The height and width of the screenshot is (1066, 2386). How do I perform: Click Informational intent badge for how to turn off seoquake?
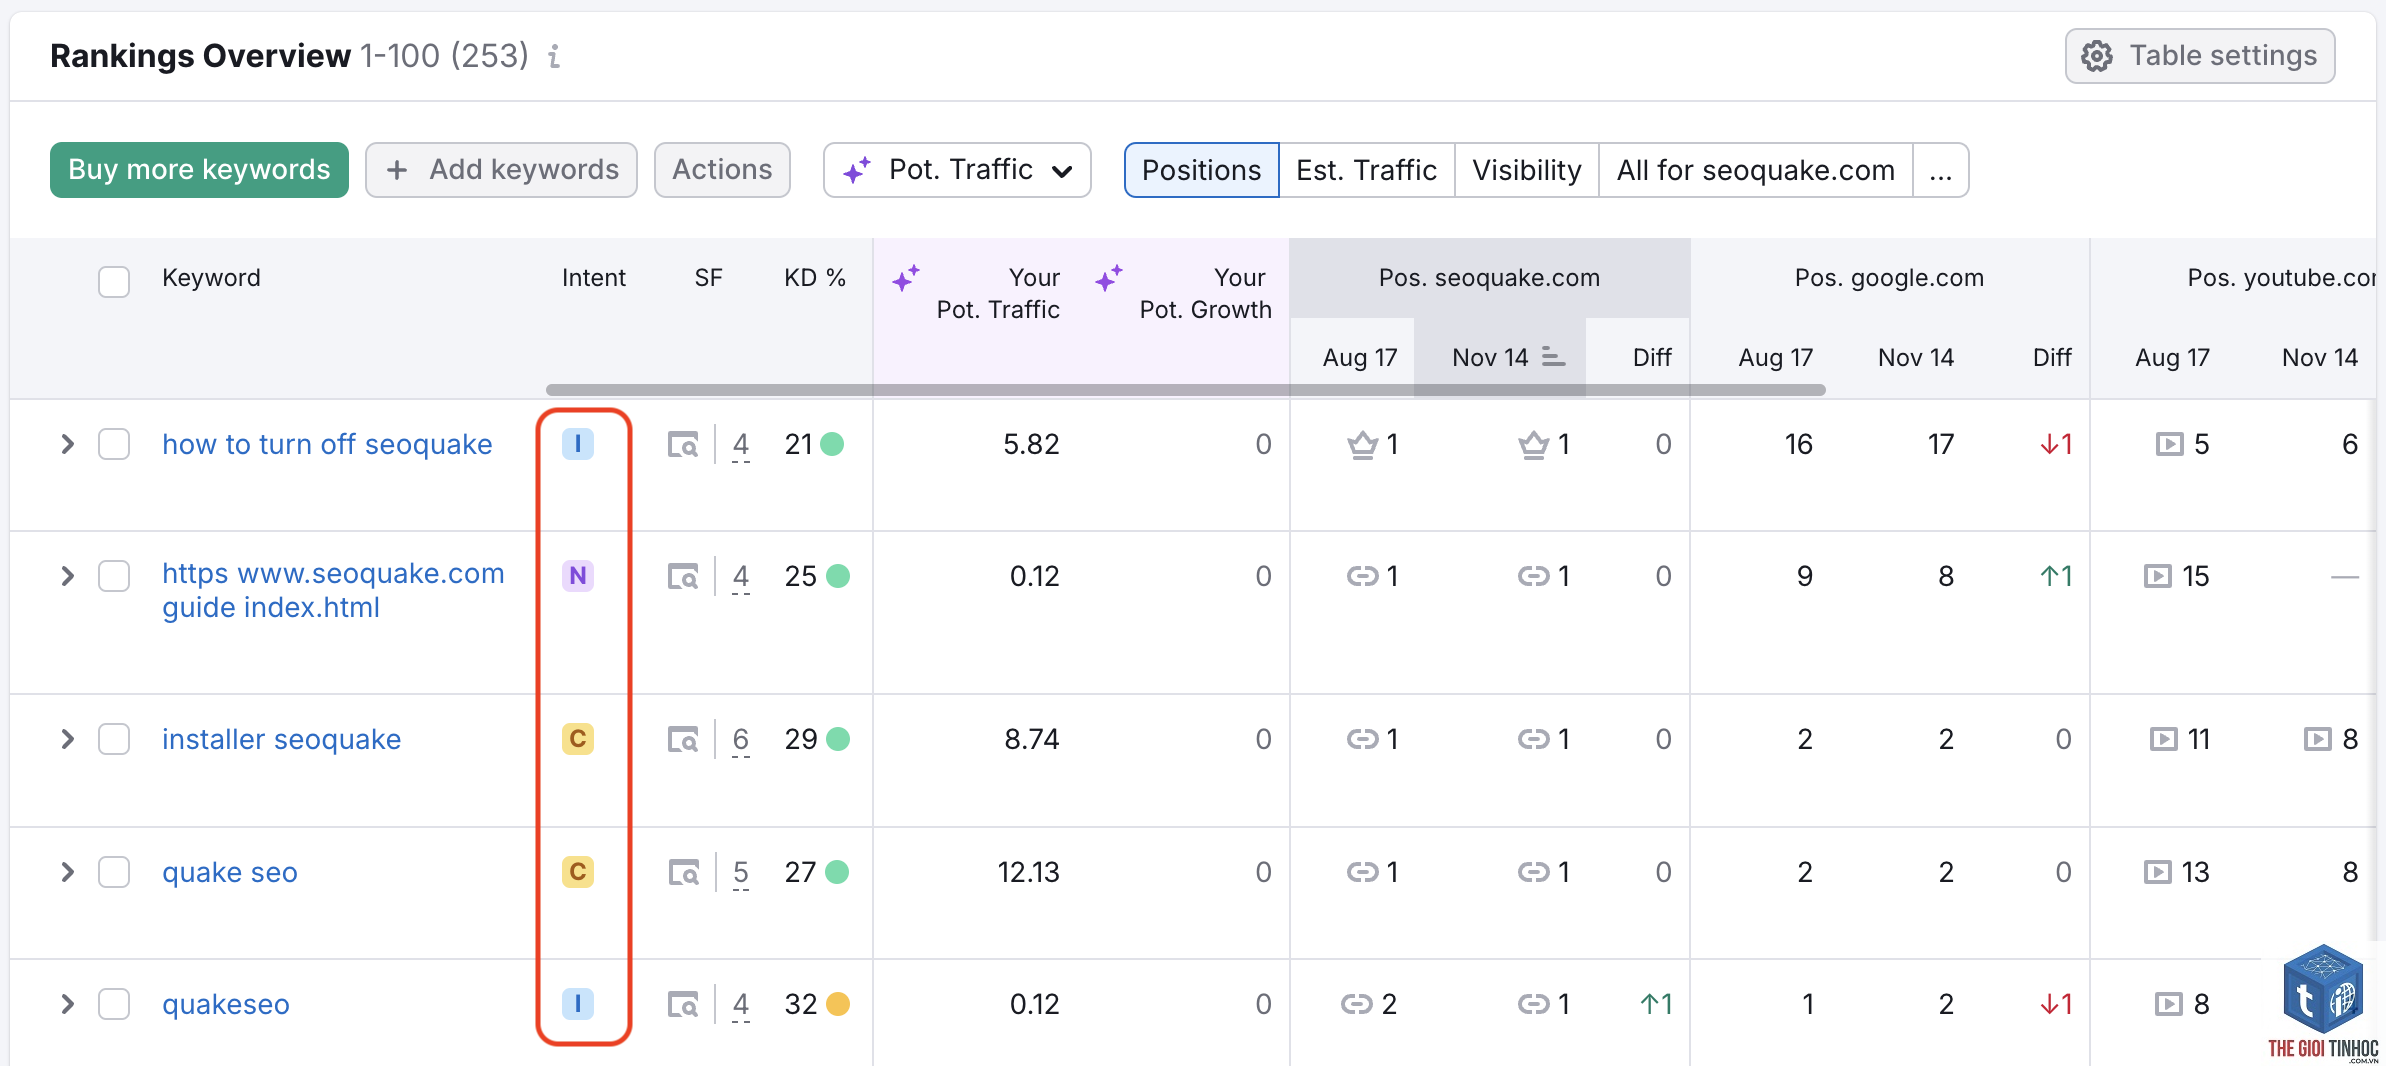pyautogui.click(x=578, y=444)
